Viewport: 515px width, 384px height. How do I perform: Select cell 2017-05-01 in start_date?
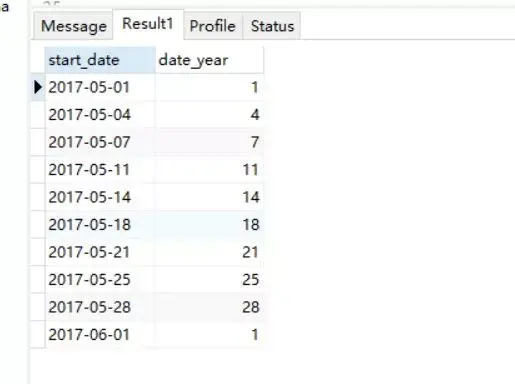(100, 87)
